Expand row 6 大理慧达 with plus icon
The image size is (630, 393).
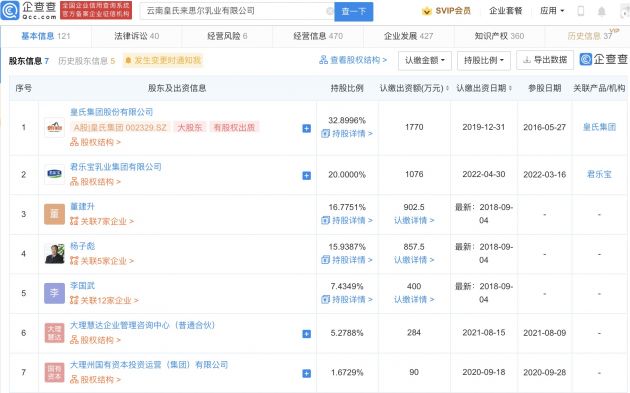pyautogui.click(x=307, y=334)
